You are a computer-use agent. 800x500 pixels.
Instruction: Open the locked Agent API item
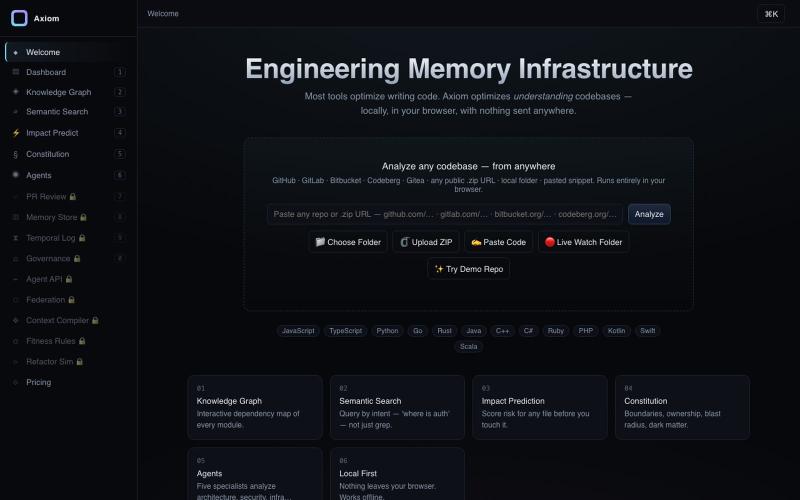[68, 279]
